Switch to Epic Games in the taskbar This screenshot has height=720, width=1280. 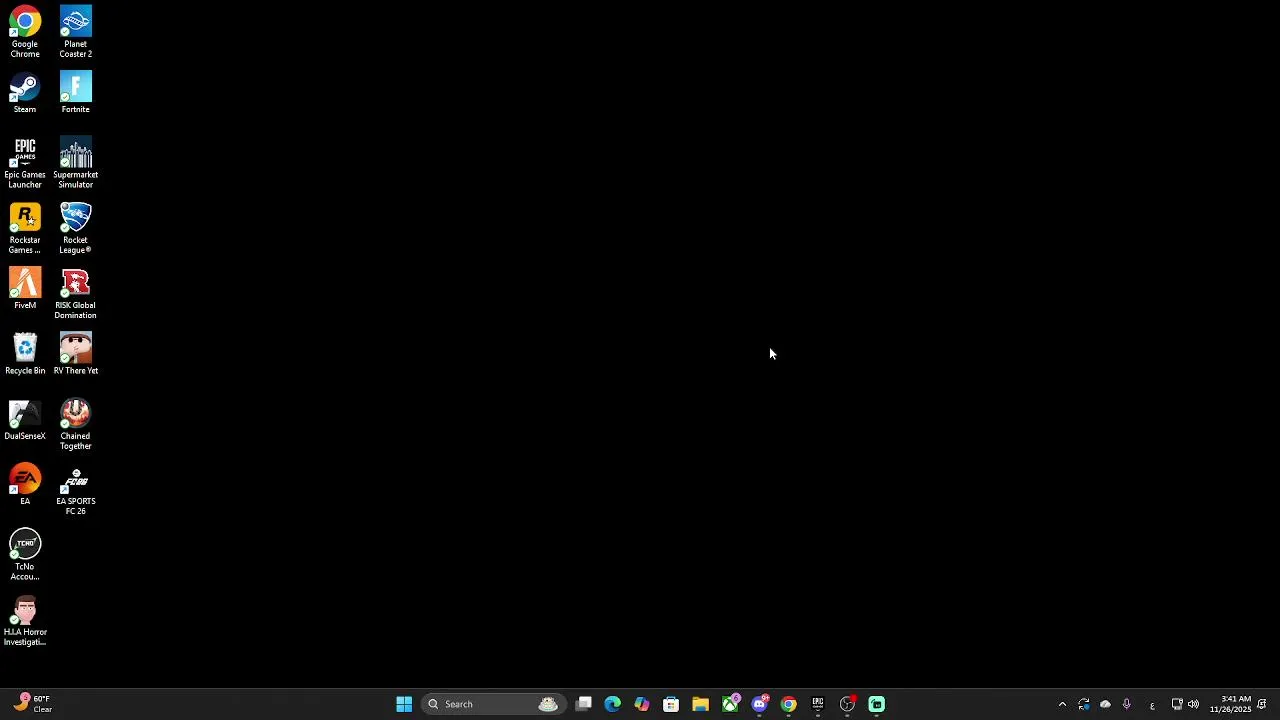817,704
